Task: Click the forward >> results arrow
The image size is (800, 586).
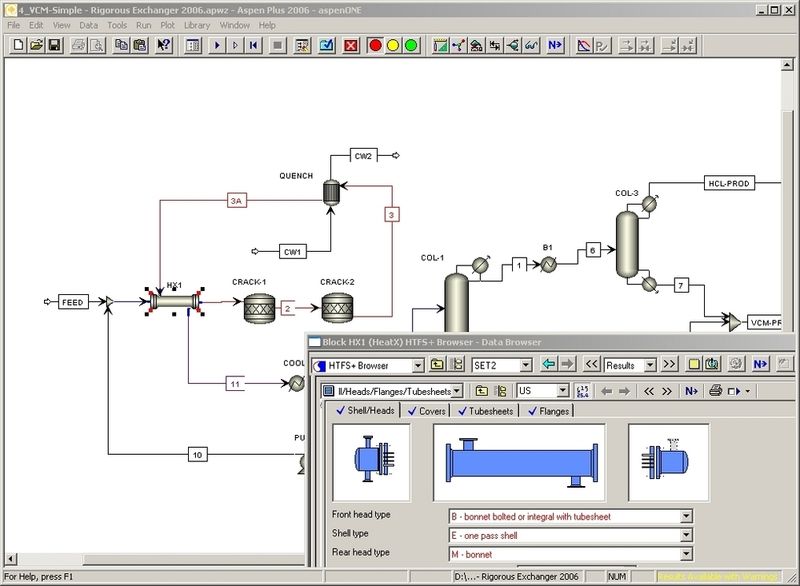Action: [668, 365]
